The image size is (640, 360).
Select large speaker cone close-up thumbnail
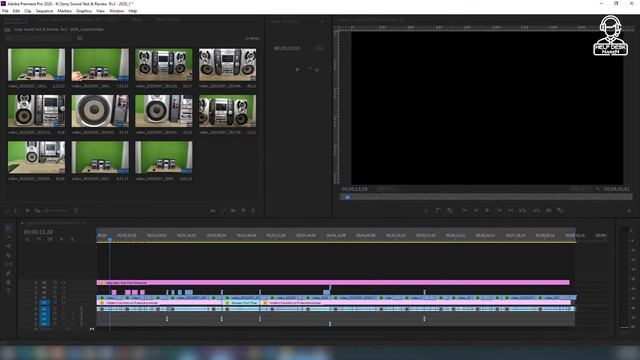pos(100,111)
